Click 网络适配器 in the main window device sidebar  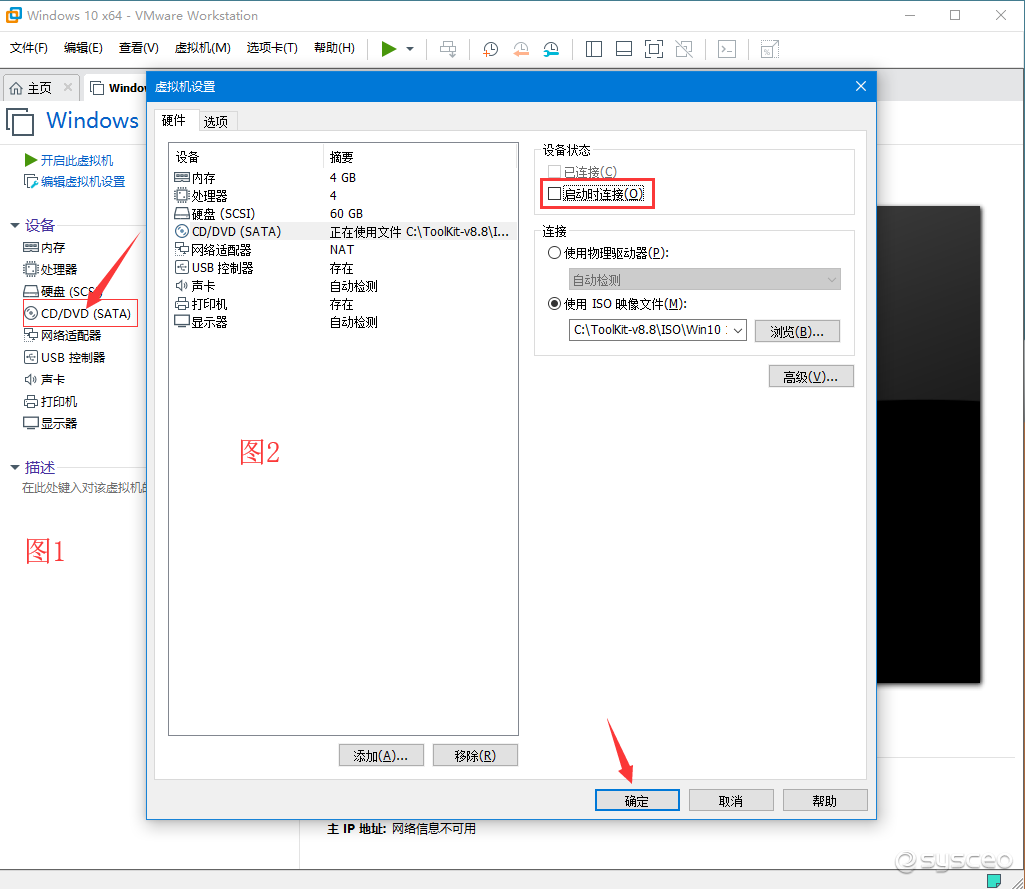pos(63,335)
